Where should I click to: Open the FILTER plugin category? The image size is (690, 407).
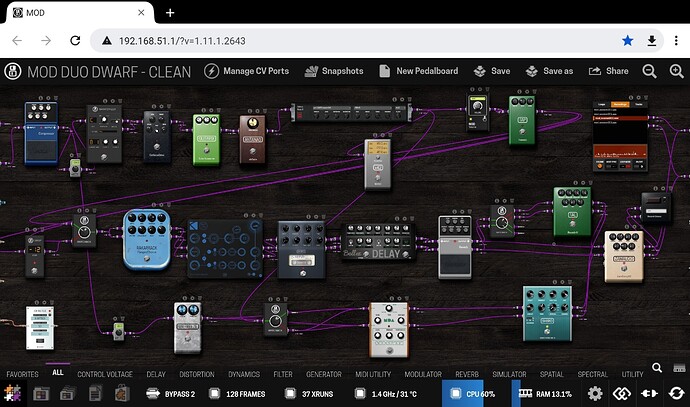(283, 374)
